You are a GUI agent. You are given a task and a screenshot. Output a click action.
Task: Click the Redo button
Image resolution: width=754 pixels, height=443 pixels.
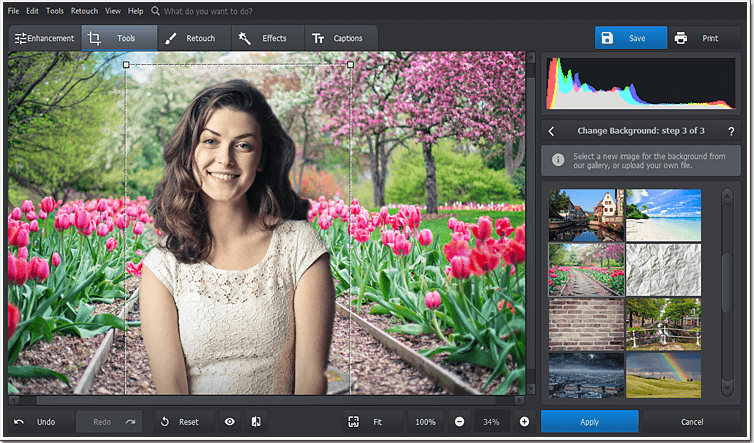pyautogui.click(x=109, y=422)
